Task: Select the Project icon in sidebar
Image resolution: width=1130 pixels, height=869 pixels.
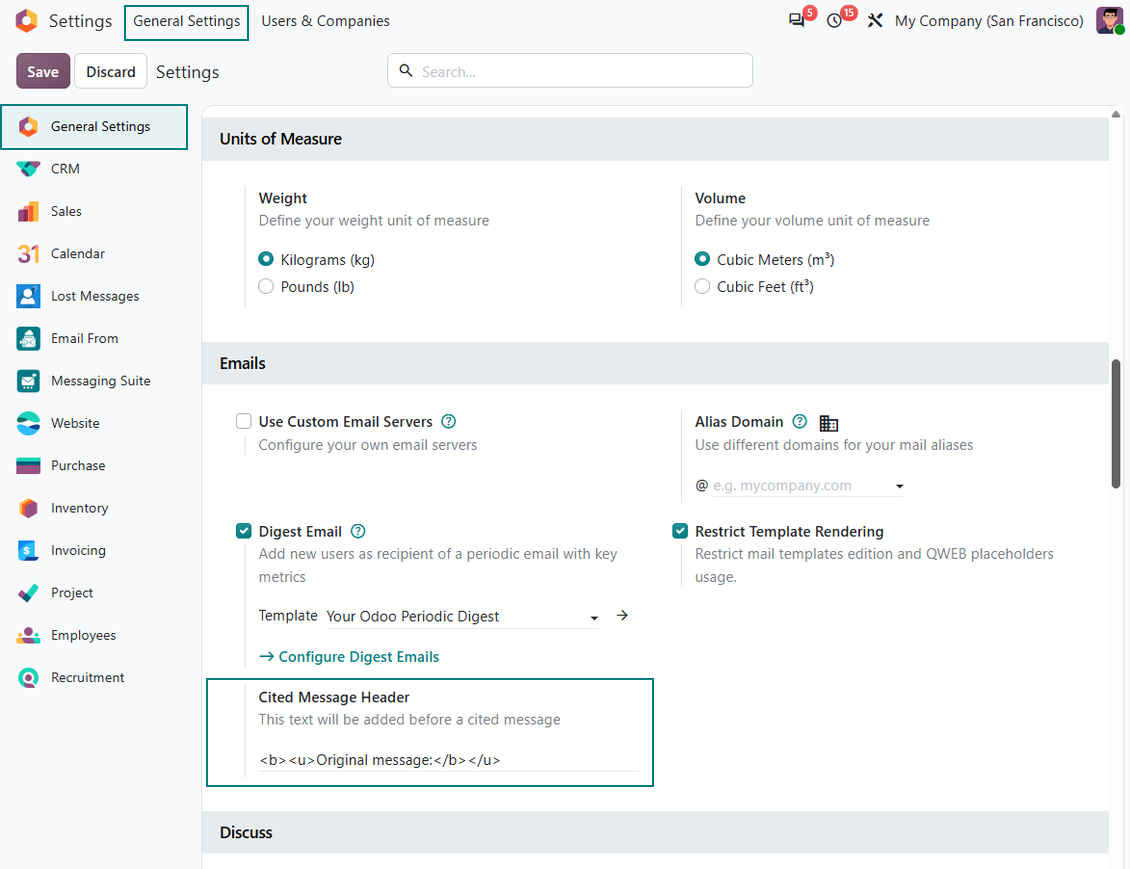Action: pos(28,593)
